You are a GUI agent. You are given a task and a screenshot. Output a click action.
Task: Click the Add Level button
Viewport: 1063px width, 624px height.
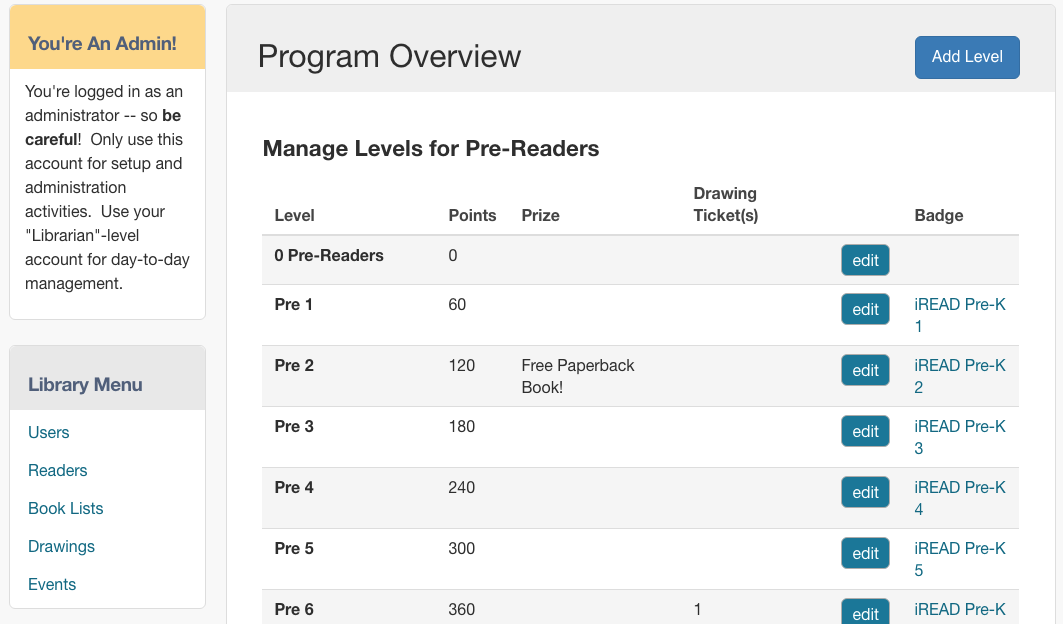967,57
